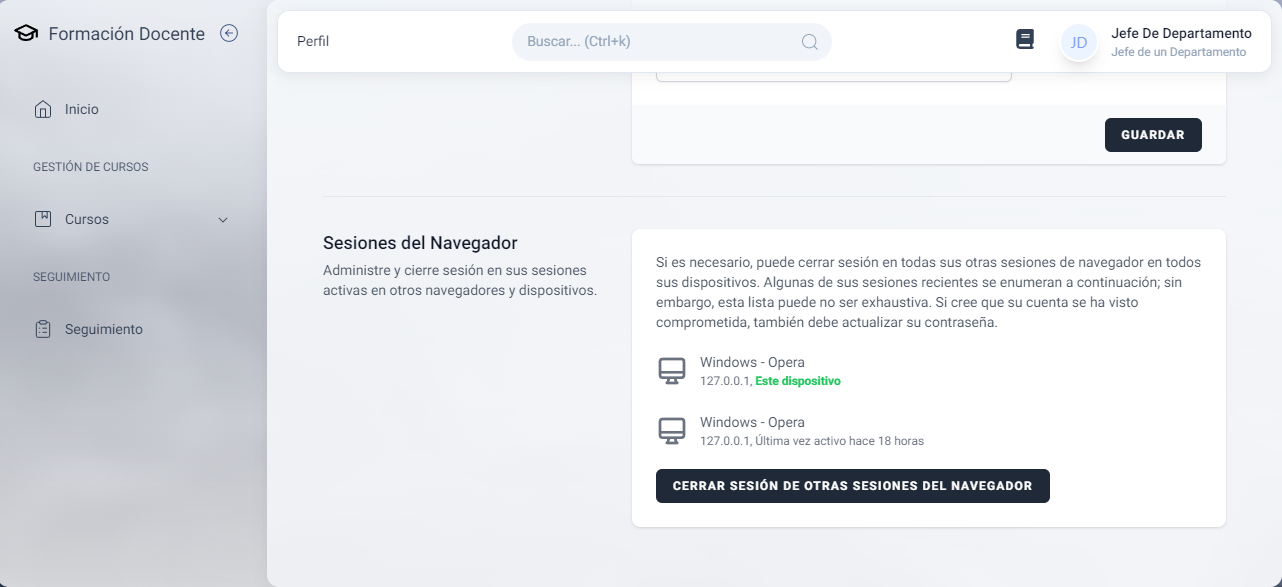Image resolution: width=1282 pixels, height=587 pixels.
Task: Click the JD user avatar
Action: [1078, 42]
